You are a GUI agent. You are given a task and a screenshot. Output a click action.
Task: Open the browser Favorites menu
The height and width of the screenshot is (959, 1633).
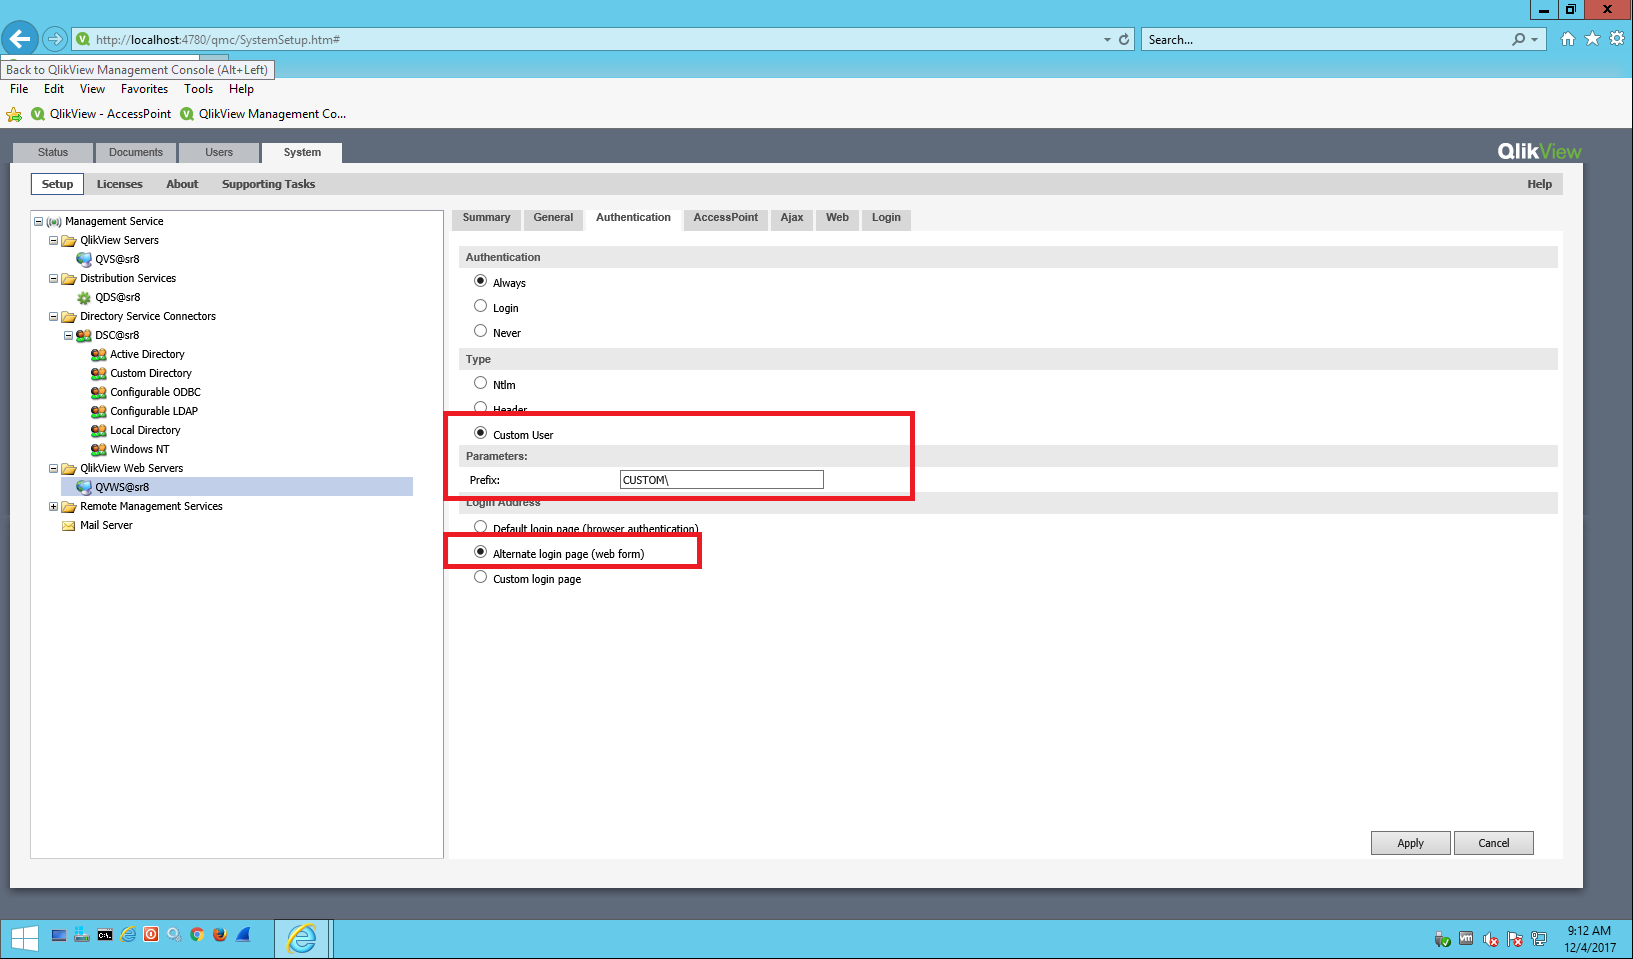coord(145,89)
